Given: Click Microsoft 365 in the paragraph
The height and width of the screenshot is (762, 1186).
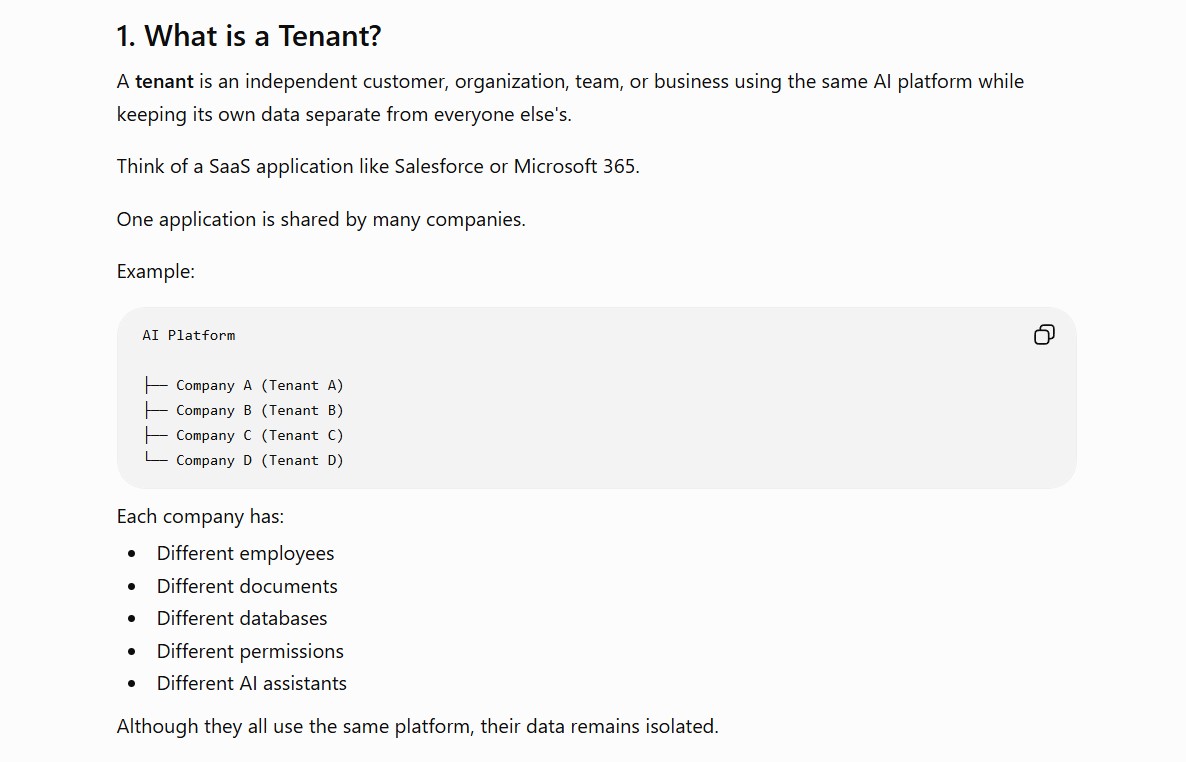Looking at the screenshot, I should coord(575,166).
